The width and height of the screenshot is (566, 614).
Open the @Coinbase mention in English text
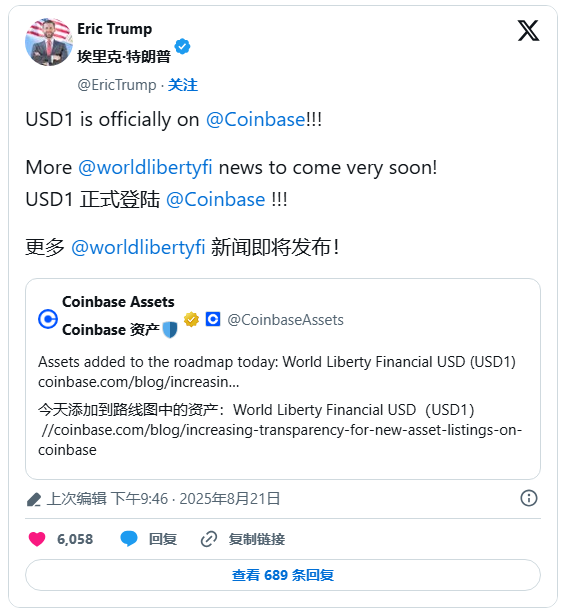coord(255,119)
